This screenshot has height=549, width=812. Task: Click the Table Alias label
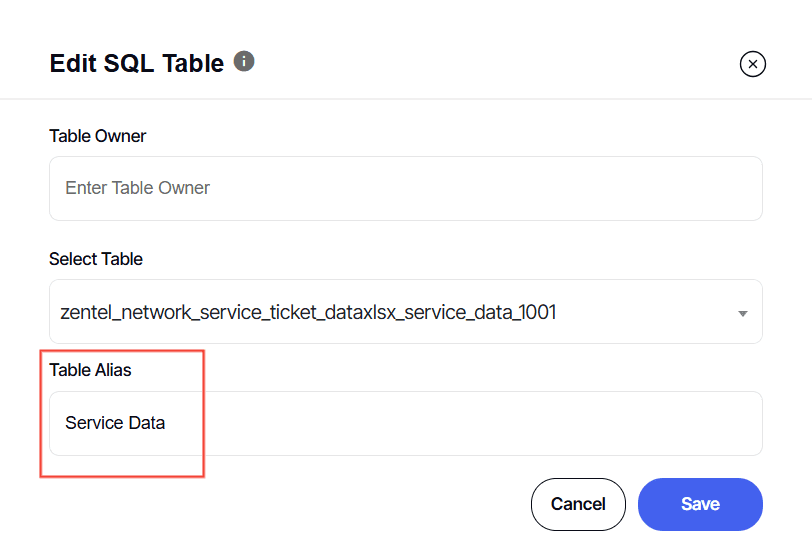[x=90, y=370]
